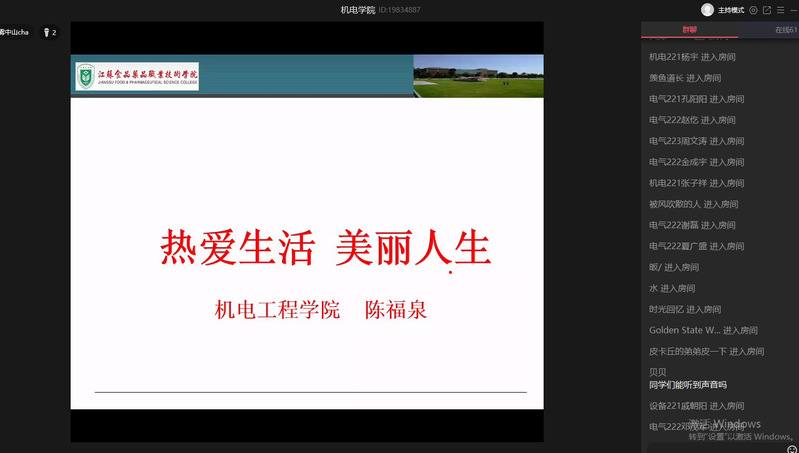The height and width of the screenshot is (453, 799).
Task: Click the room title 机电学院
Action: coord(358,10)
